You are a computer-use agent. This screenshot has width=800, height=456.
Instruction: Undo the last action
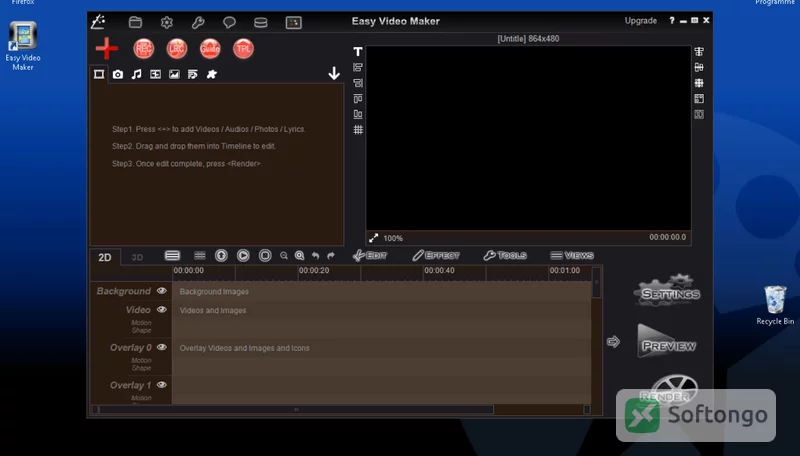point(315,256)
